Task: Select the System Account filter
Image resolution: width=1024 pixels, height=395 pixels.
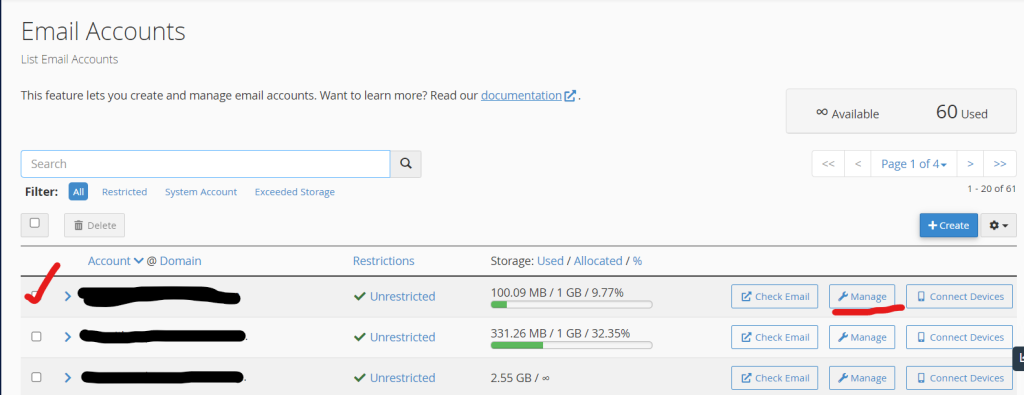Action: point(200,192)
